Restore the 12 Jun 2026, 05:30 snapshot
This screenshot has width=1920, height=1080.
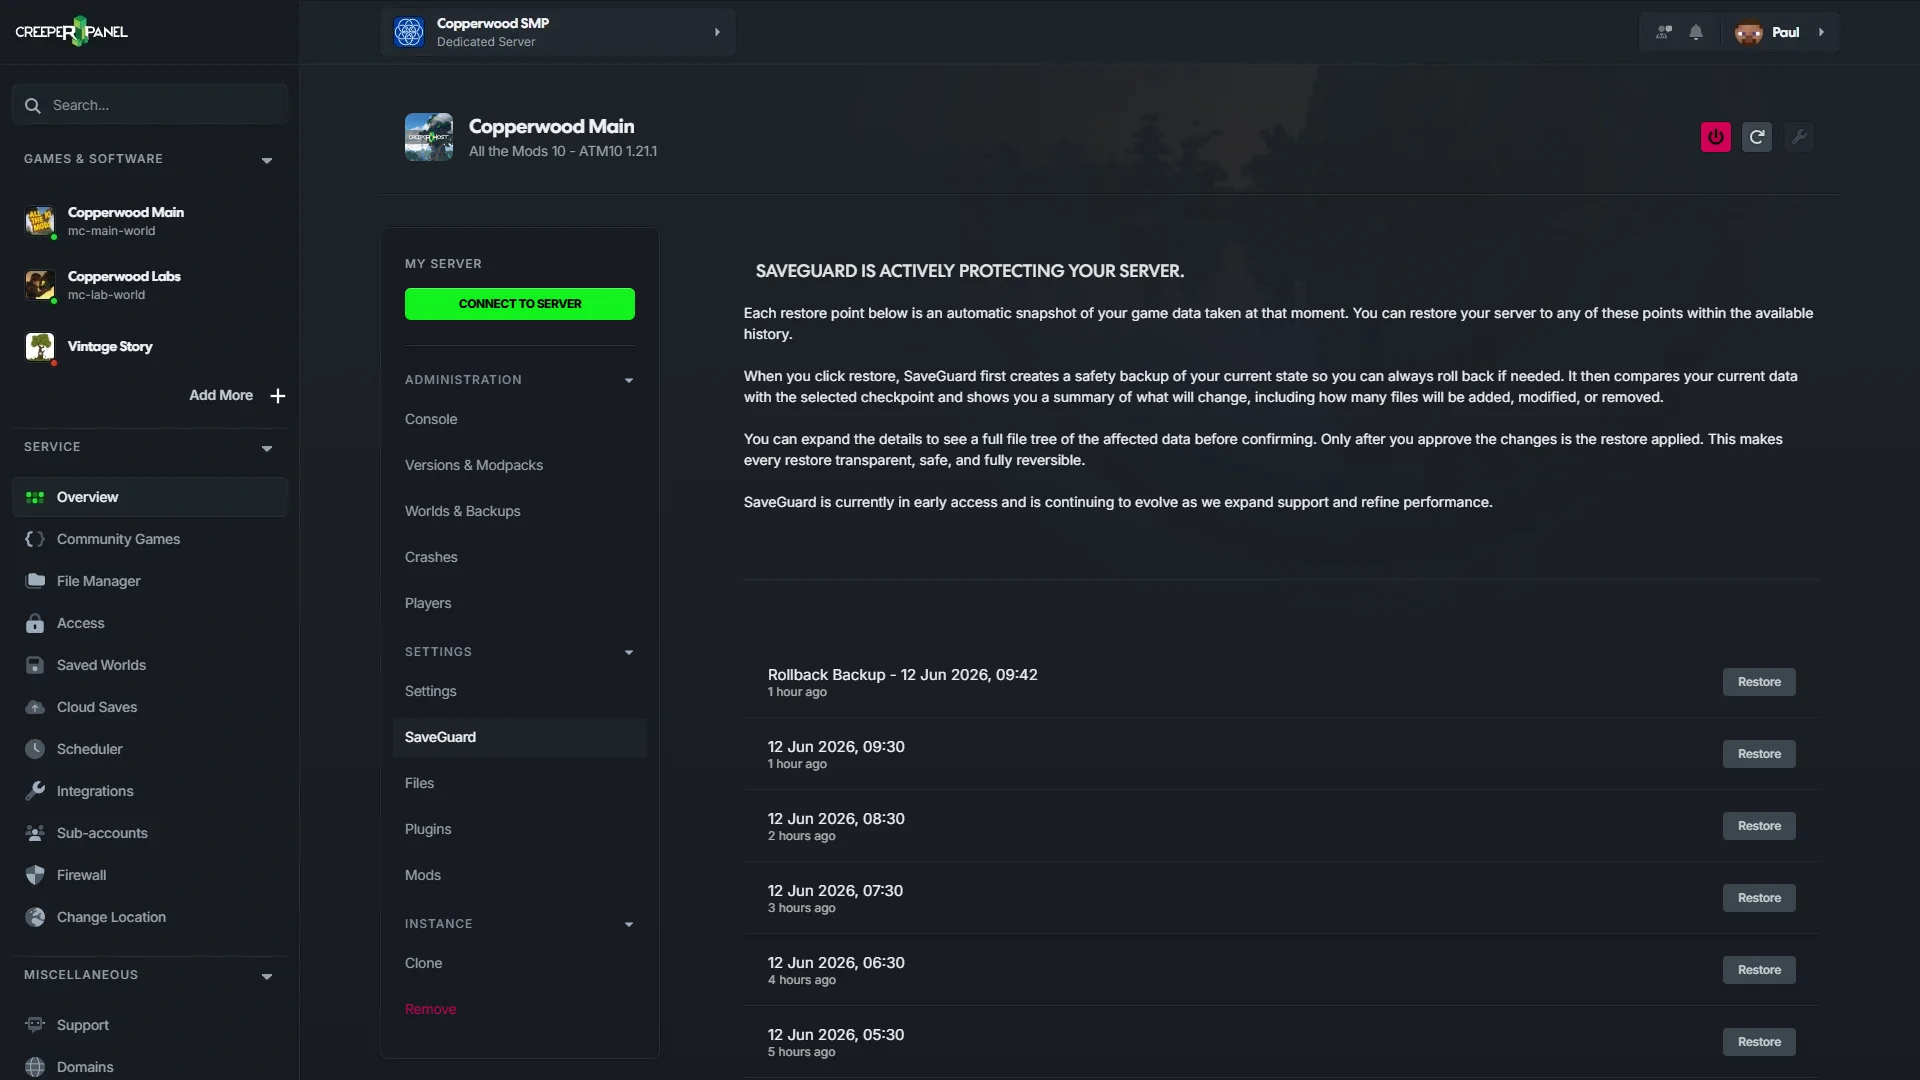coord(1759,1042)
